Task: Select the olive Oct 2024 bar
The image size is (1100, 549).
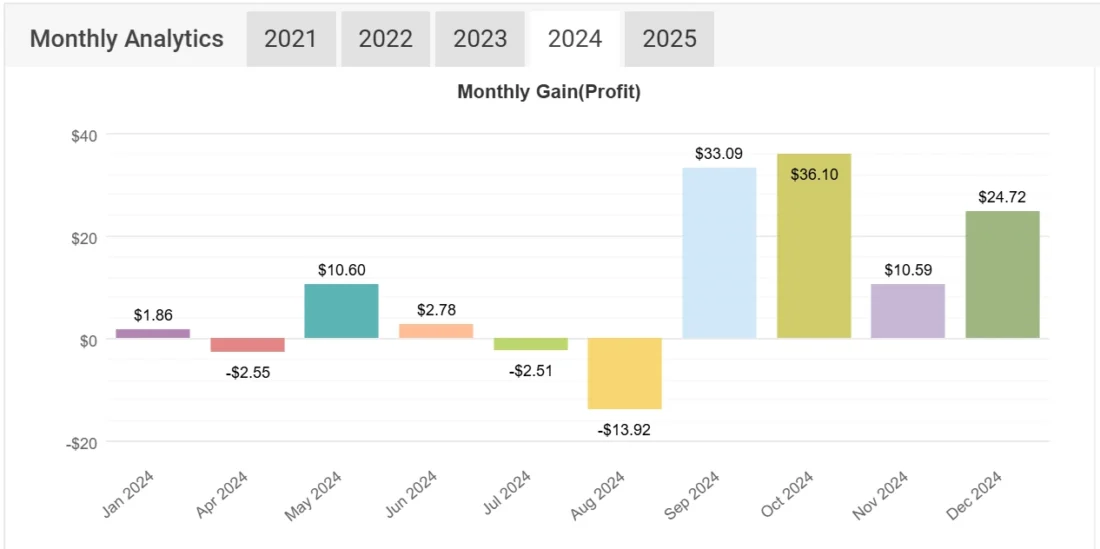Action: pyautogui.click(x=814, y=246)
